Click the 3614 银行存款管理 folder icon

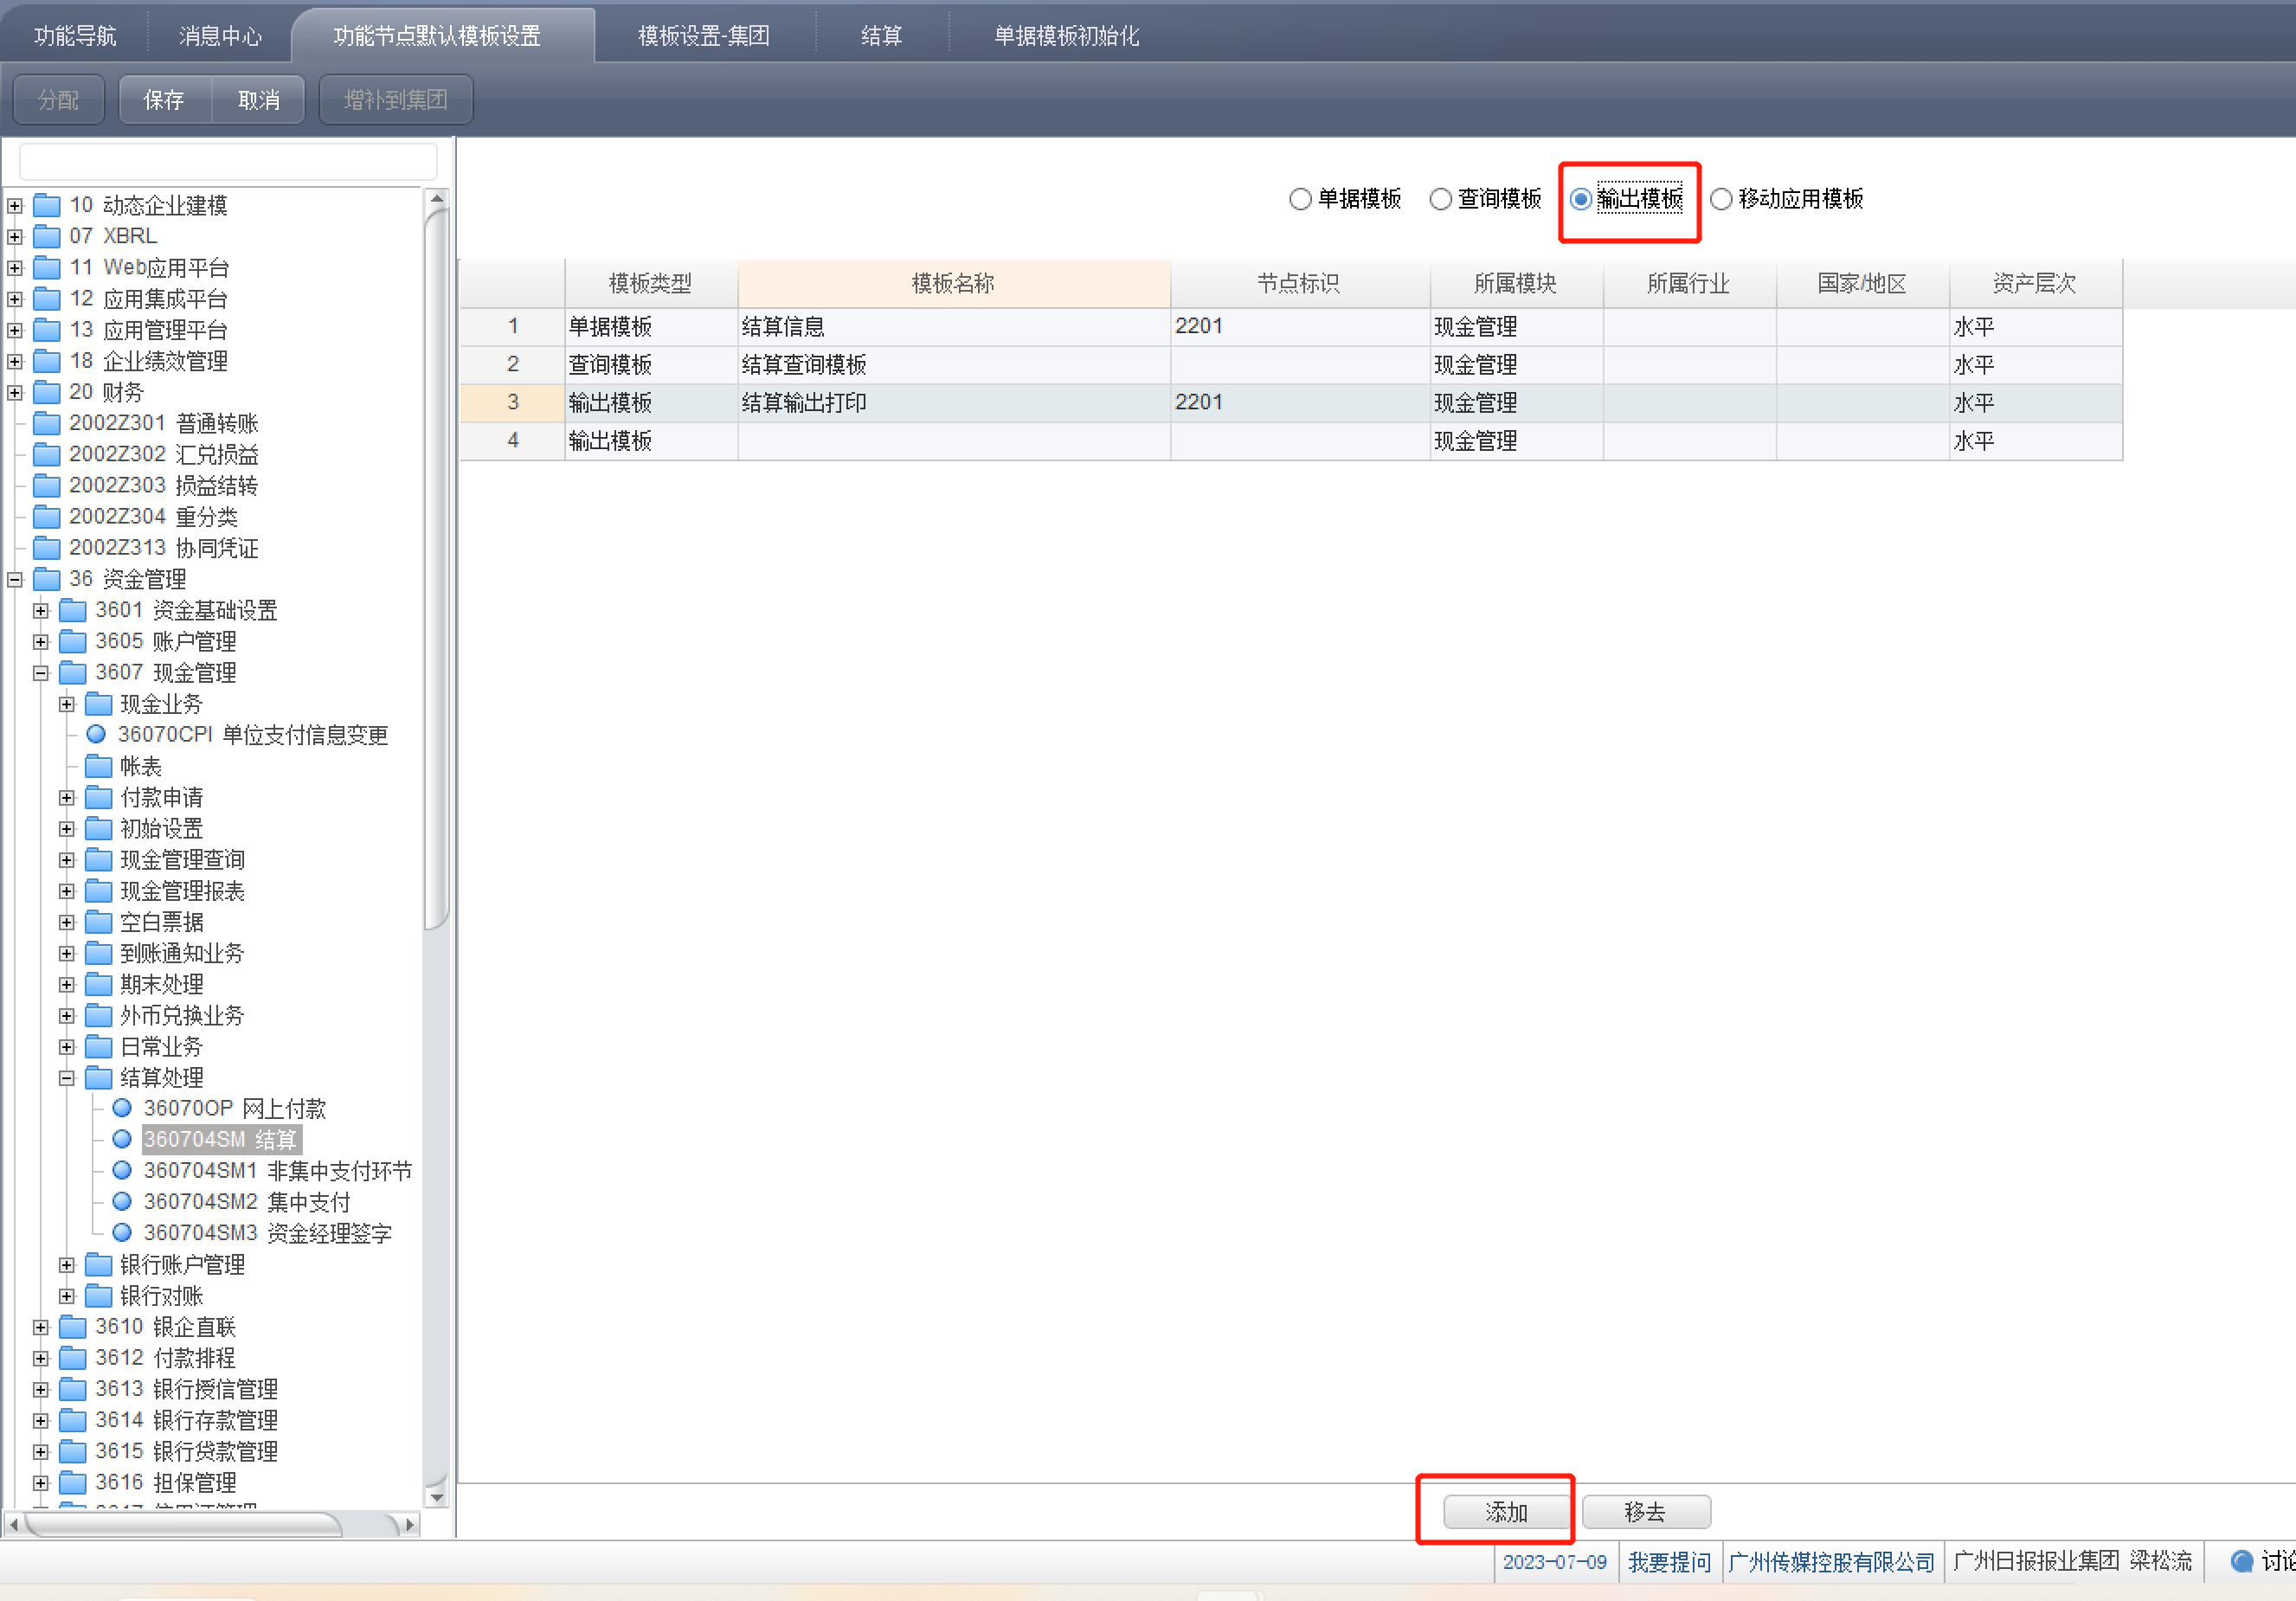point(73,1420)
